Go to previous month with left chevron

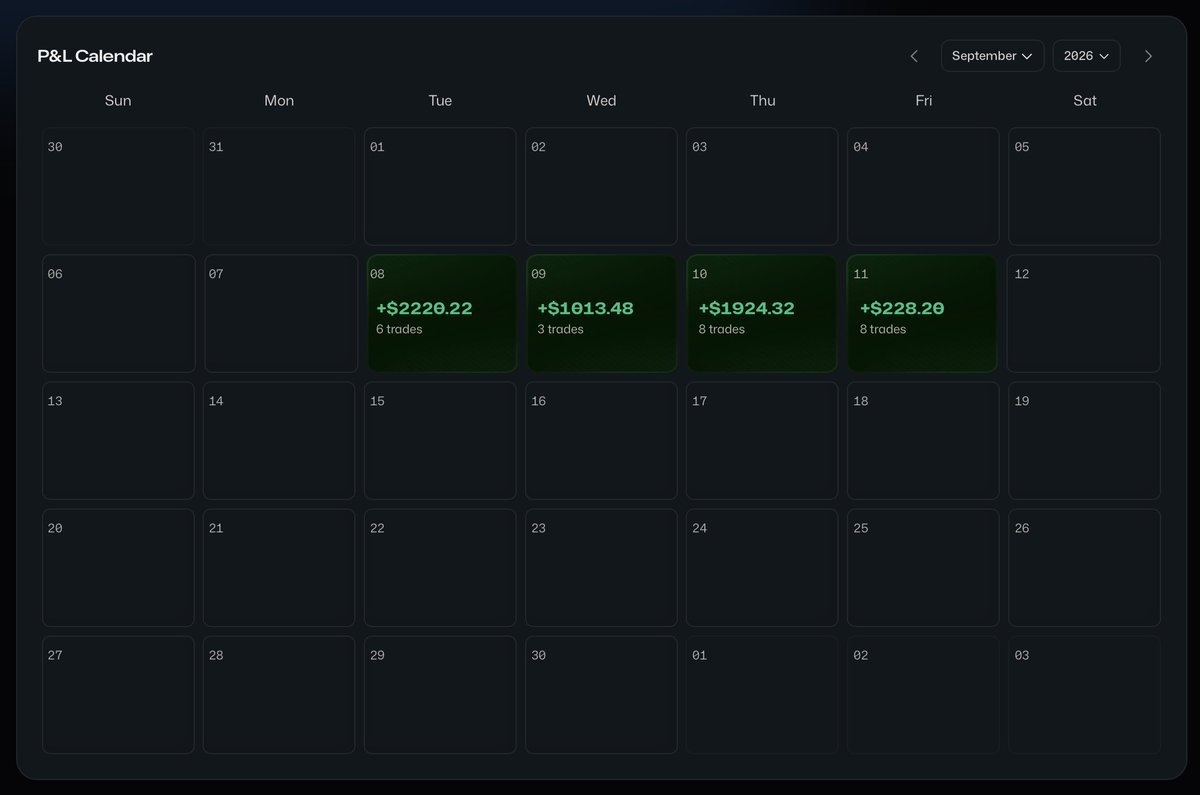(914, 56)
